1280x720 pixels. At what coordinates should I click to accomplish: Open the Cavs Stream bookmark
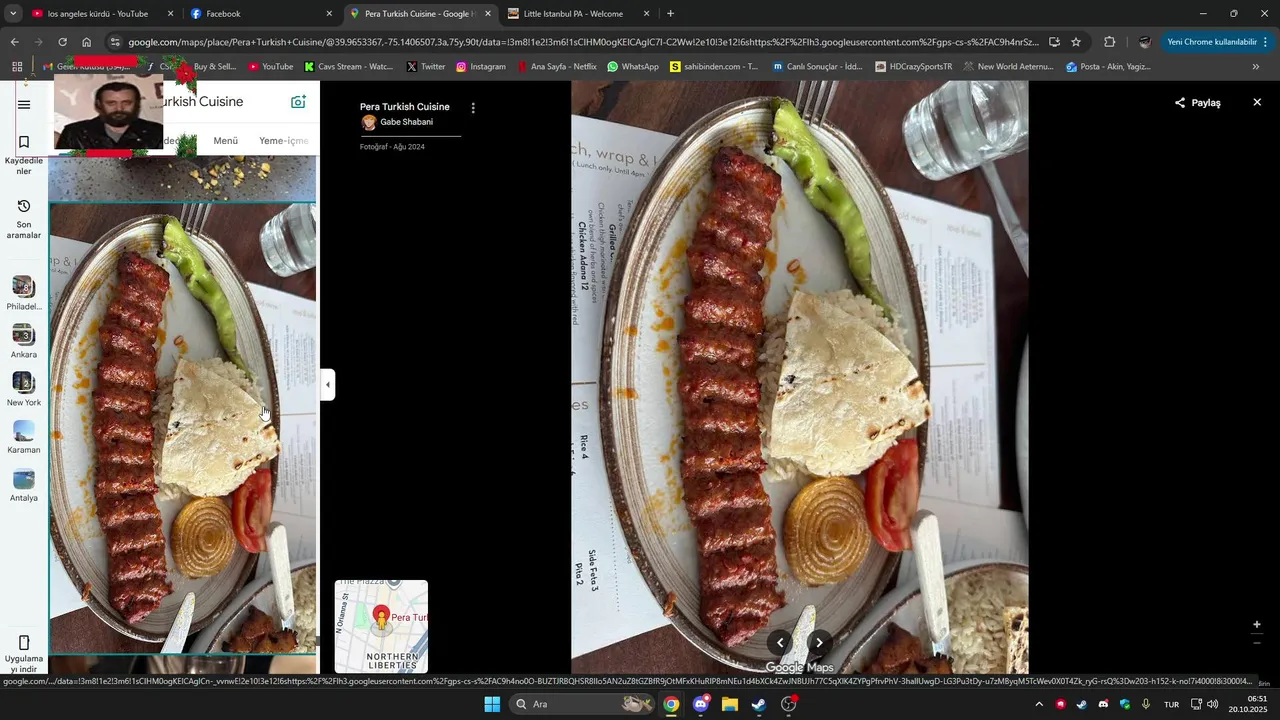(349, 67)
